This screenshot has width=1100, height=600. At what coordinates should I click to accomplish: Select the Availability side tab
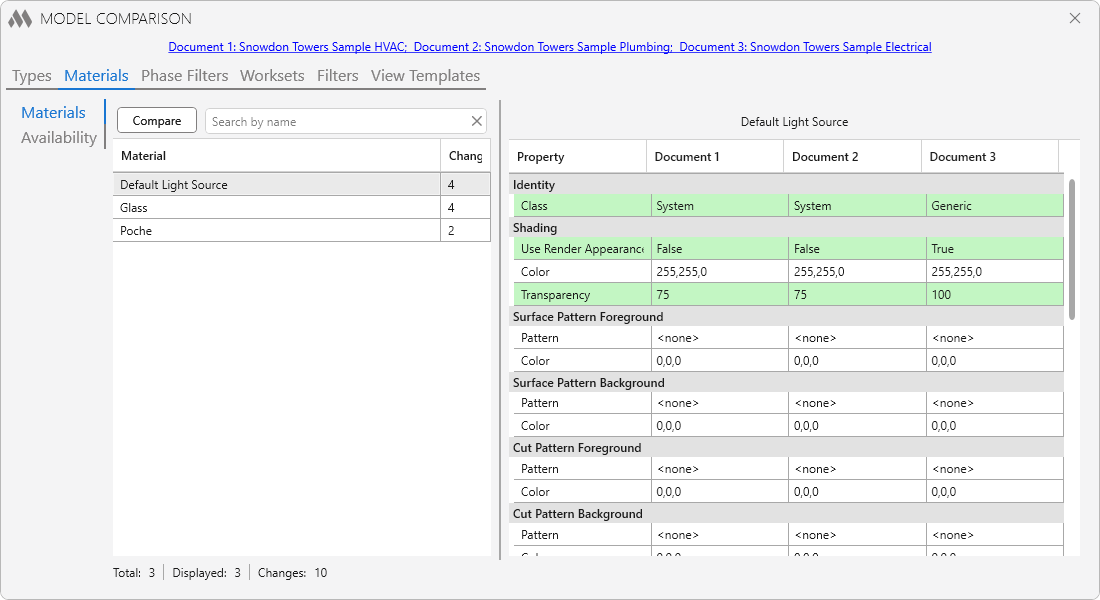[x=59, y=138]
